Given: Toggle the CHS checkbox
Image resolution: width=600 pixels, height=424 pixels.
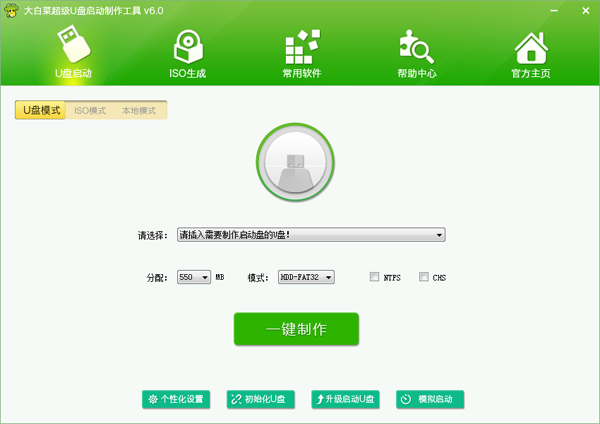Looking at the screenshot, I should coord(424,277).
